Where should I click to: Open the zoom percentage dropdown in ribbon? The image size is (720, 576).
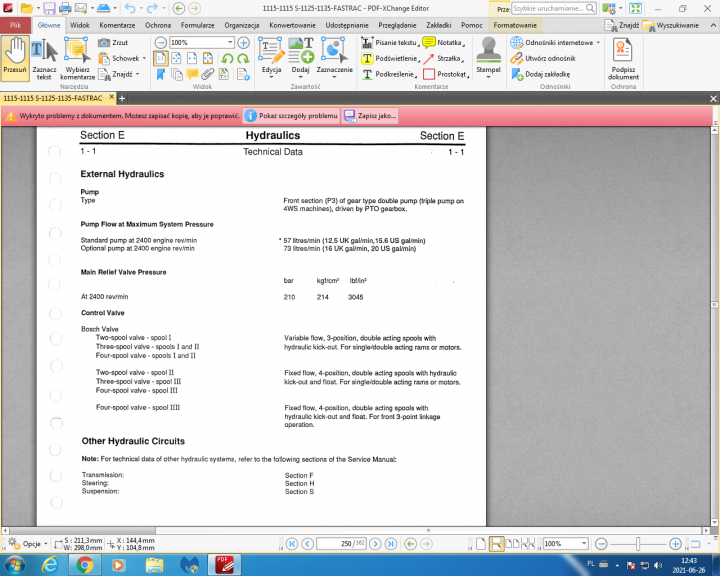(231, 43)
